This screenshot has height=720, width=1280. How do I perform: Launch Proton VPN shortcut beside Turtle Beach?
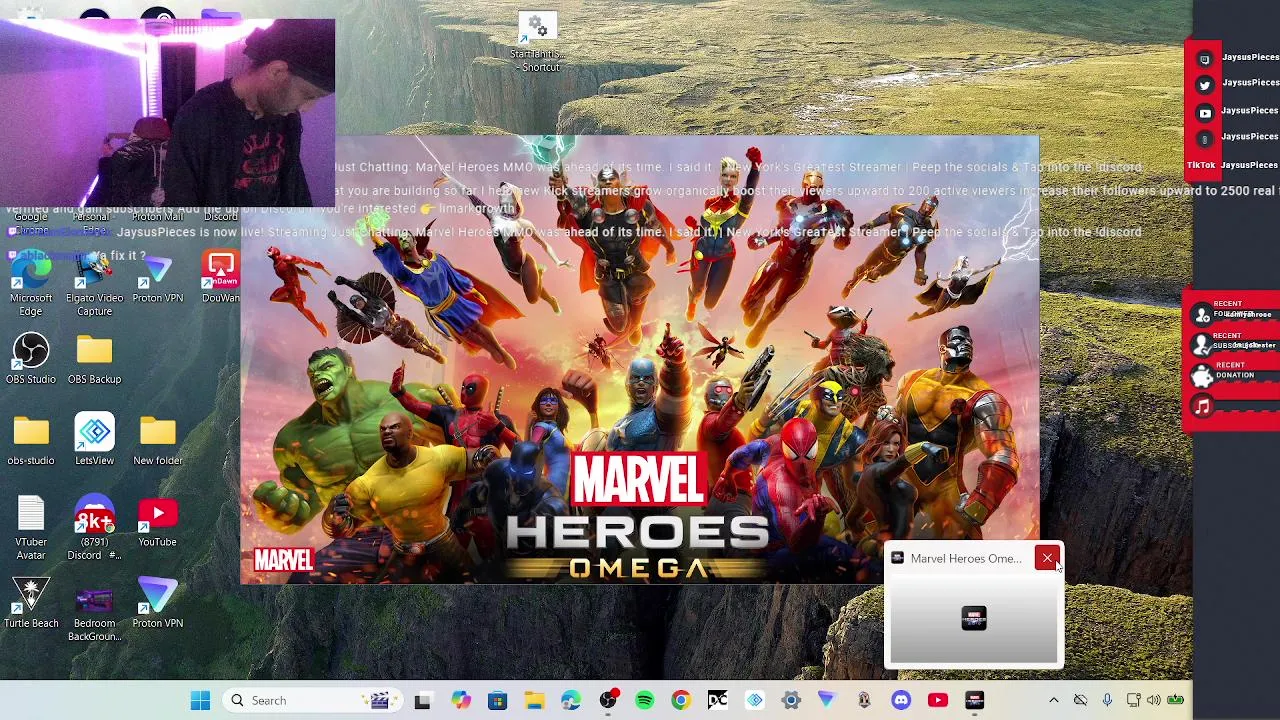click(157, 603)
